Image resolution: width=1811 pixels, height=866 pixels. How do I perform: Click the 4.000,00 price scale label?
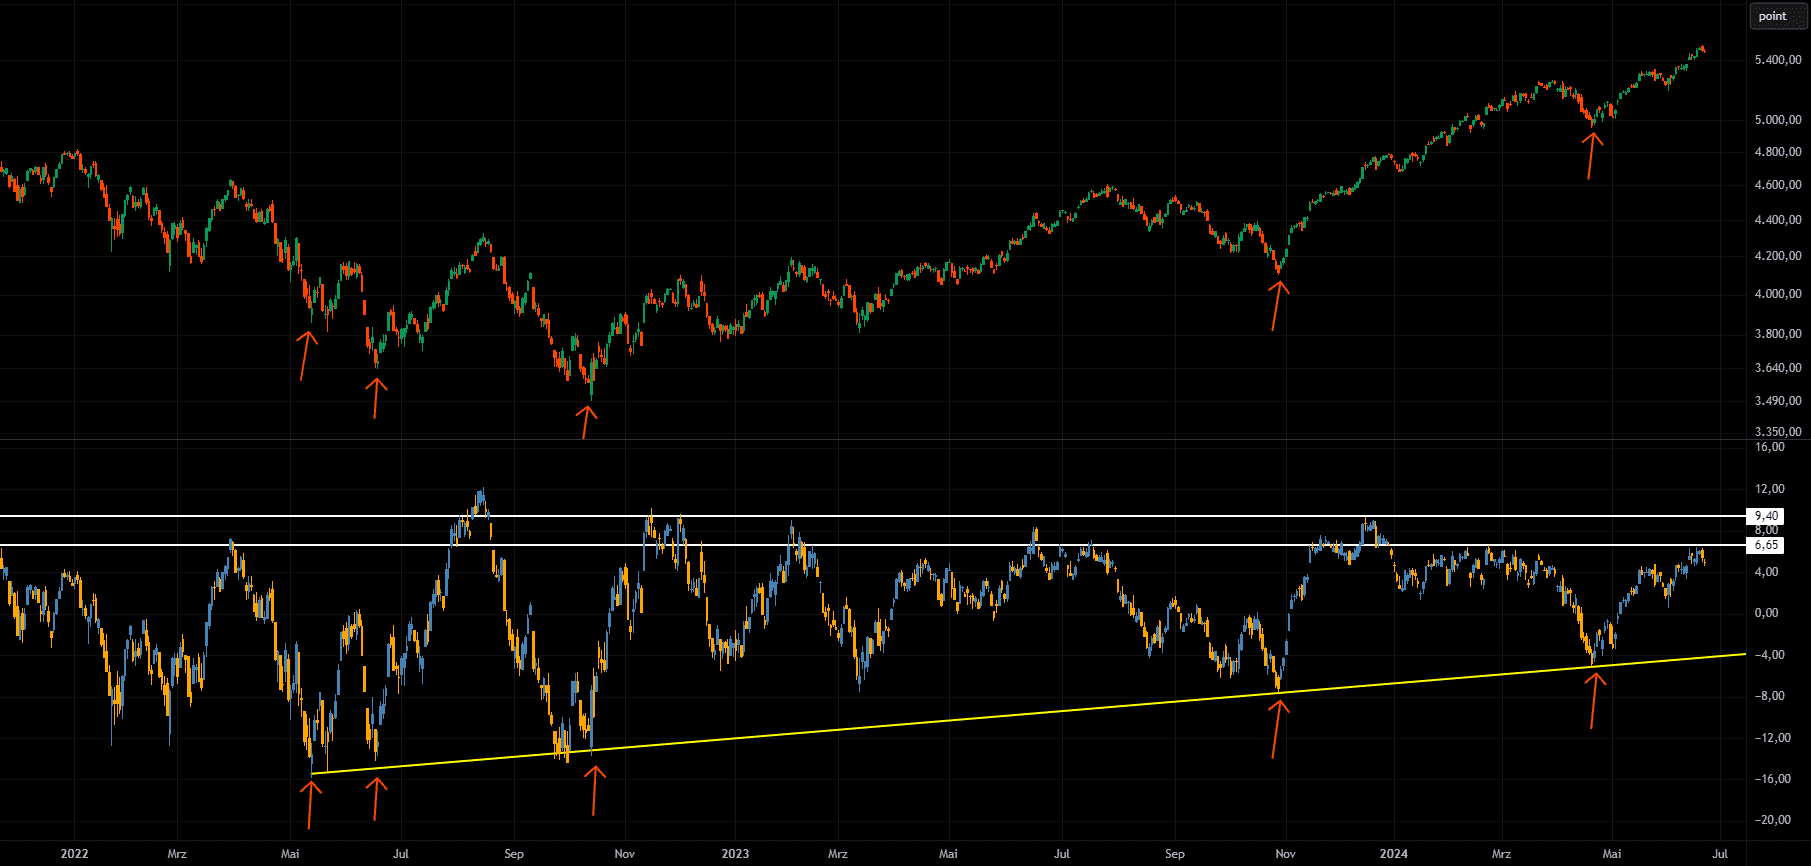1778,294
